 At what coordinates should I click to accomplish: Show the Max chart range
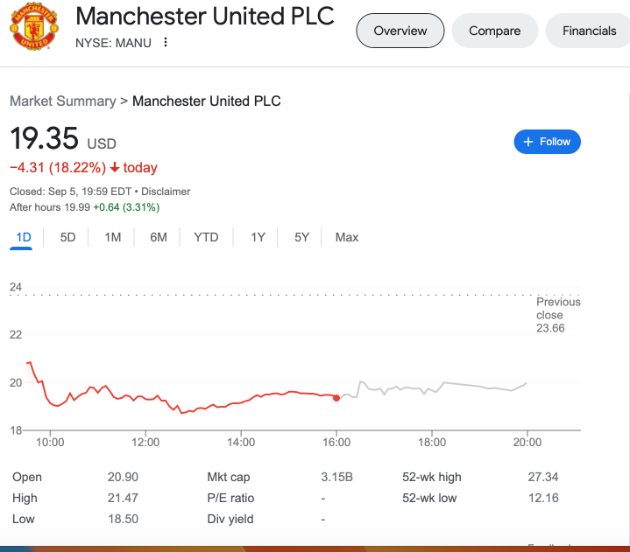(x=347, y=237)
